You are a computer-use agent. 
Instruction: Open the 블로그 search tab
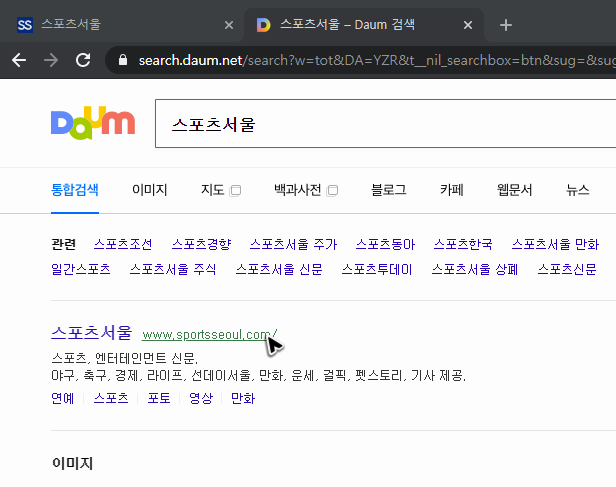click(x=389, y=190)
